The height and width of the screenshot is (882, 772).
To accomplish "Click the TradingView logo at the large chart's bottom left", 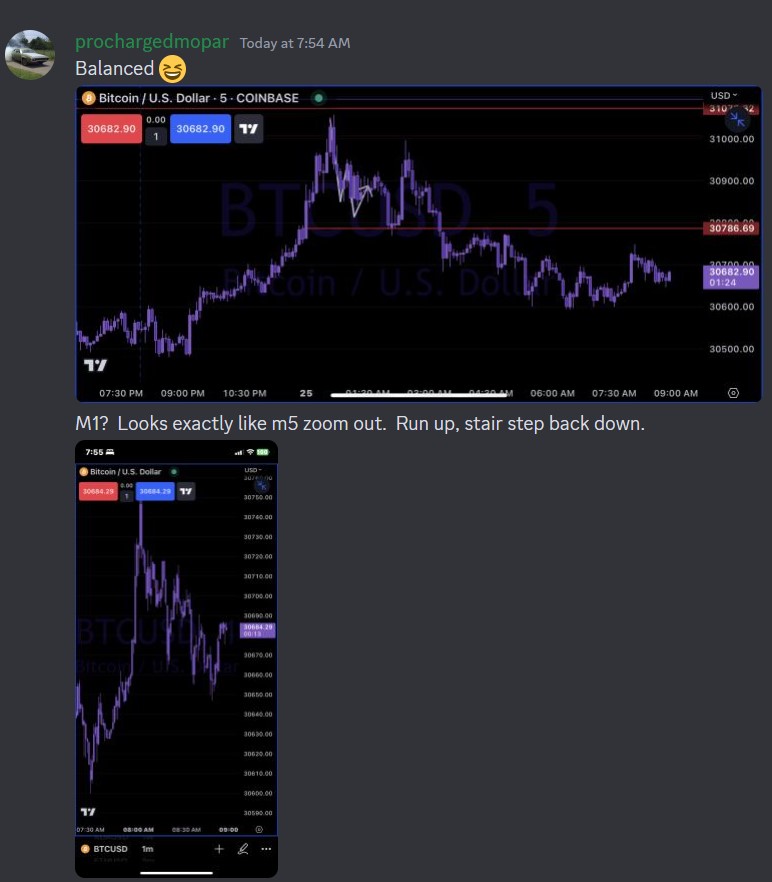I will tap(95, 366).
